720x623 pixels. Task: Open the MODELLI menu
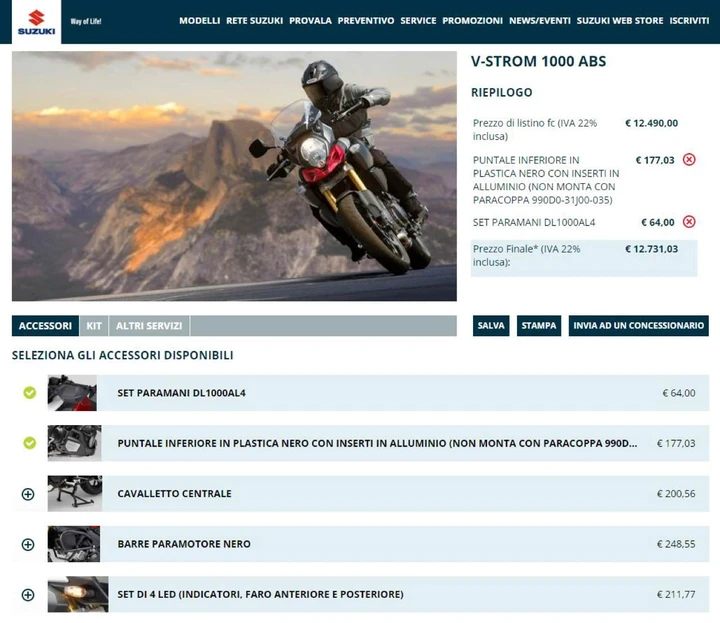200,21
